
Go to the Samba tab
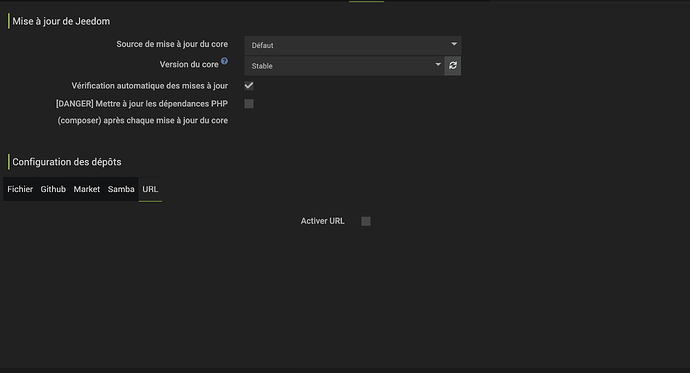(x=121, y=189)
